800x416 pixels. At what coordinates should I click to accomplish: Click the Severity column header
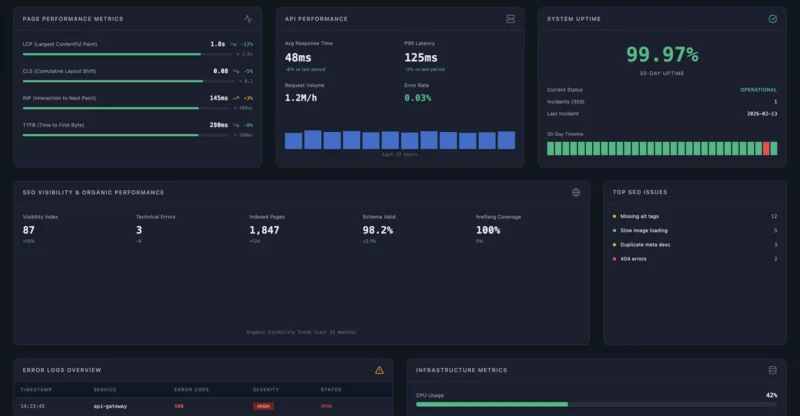point(265,389)
